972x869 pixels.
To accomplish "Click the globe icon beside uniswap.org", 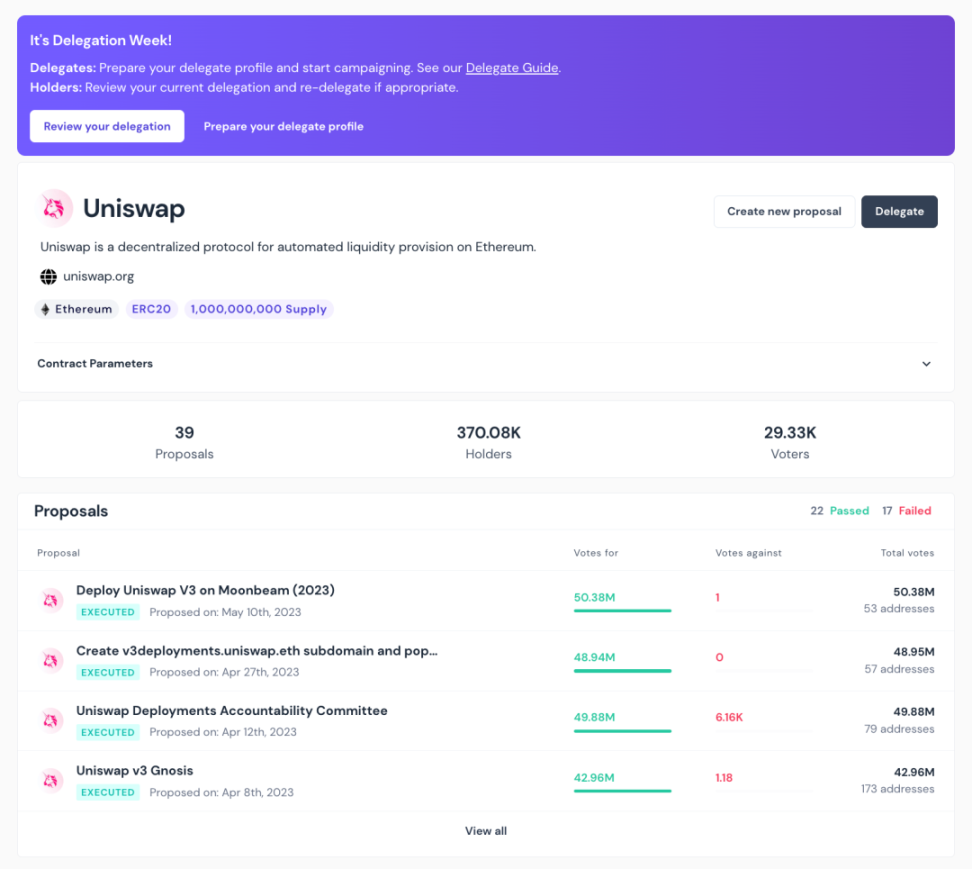I will point(48,277).
